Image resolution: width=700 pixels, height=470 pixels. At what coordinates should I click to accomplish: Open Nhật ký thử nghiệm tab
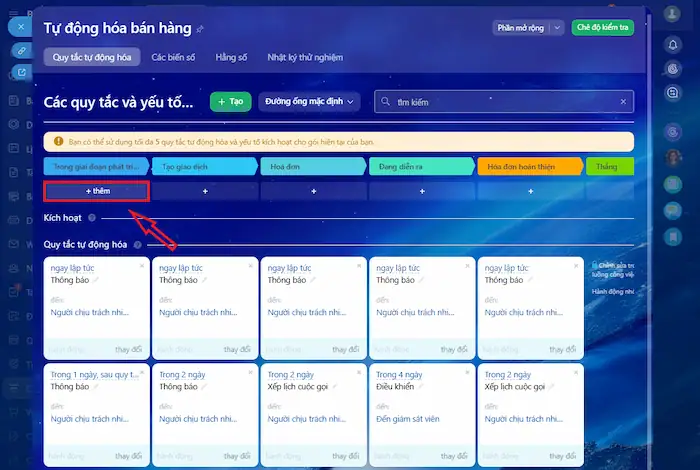click(305, 57)
